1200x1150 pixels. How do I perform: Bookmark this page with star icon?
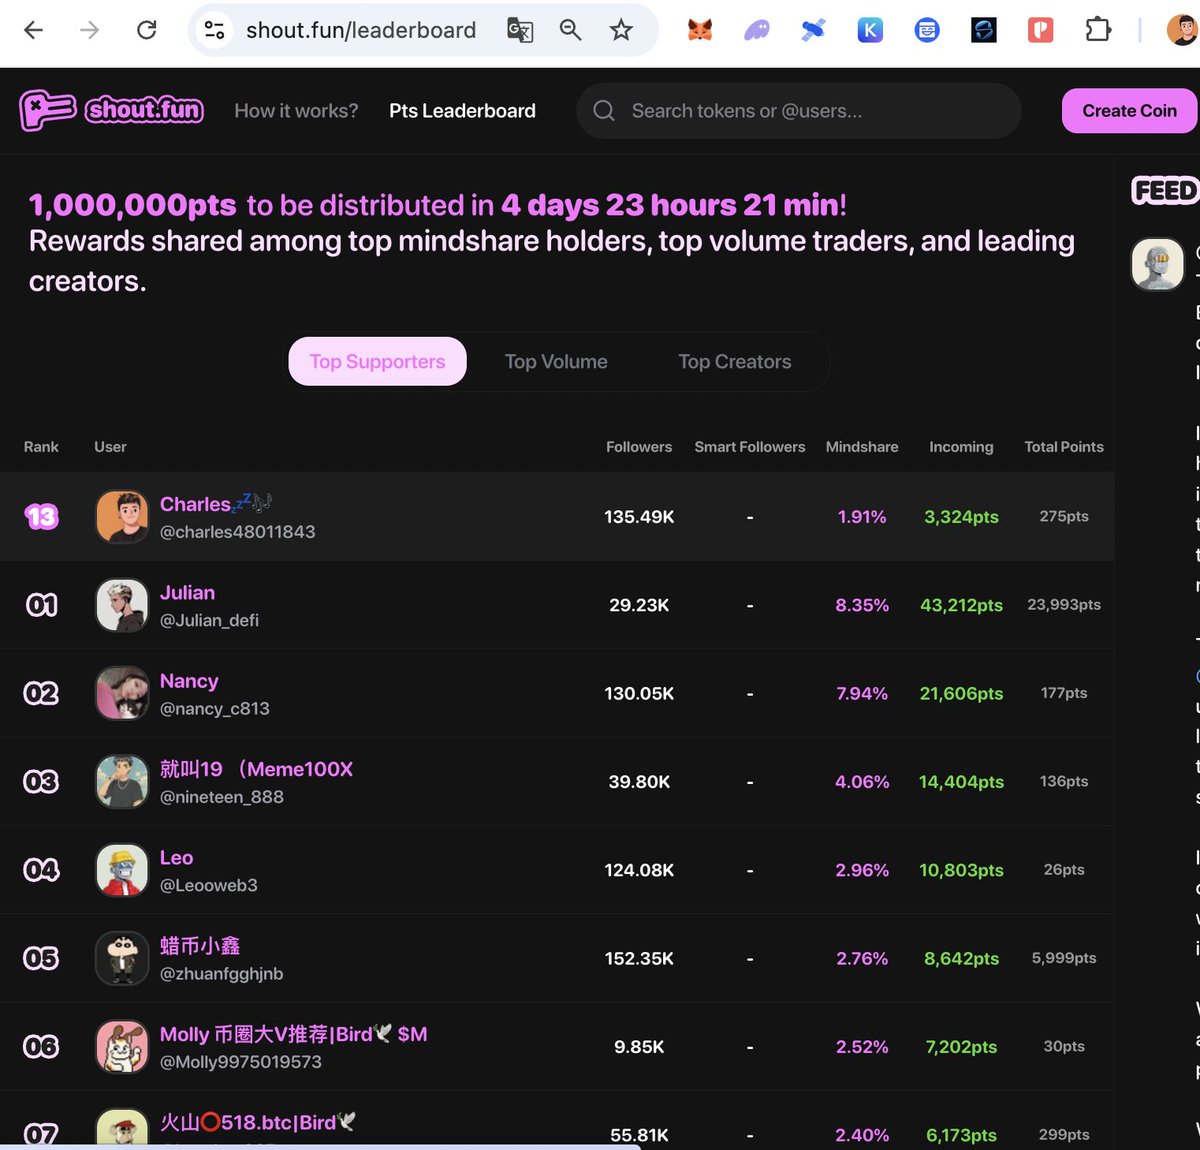click(x=621, y=30)
